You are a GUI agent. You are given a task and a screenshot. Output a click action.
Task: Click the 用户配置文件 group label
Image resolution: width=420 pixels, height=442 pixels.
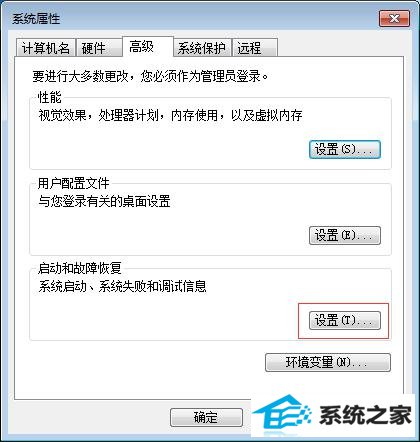74,183
